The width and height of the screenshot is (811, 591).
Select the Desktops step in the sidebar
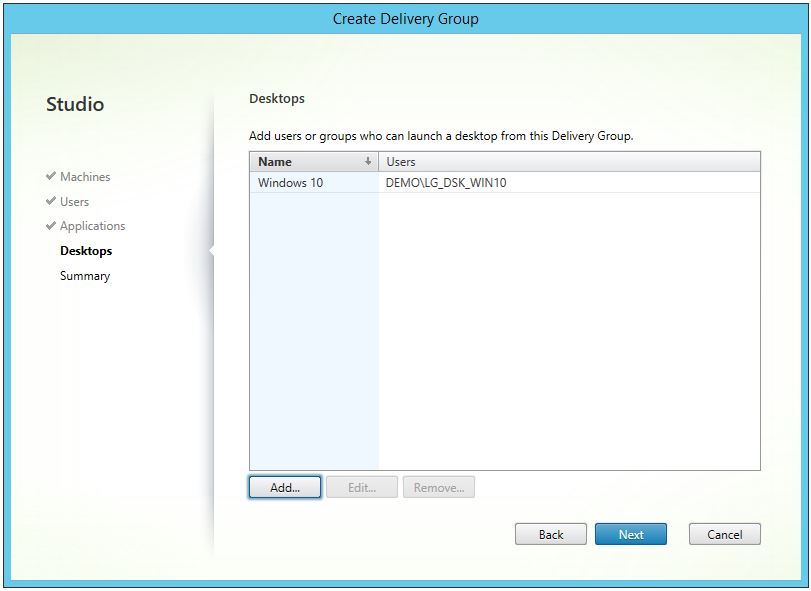[x=87, y=251]
